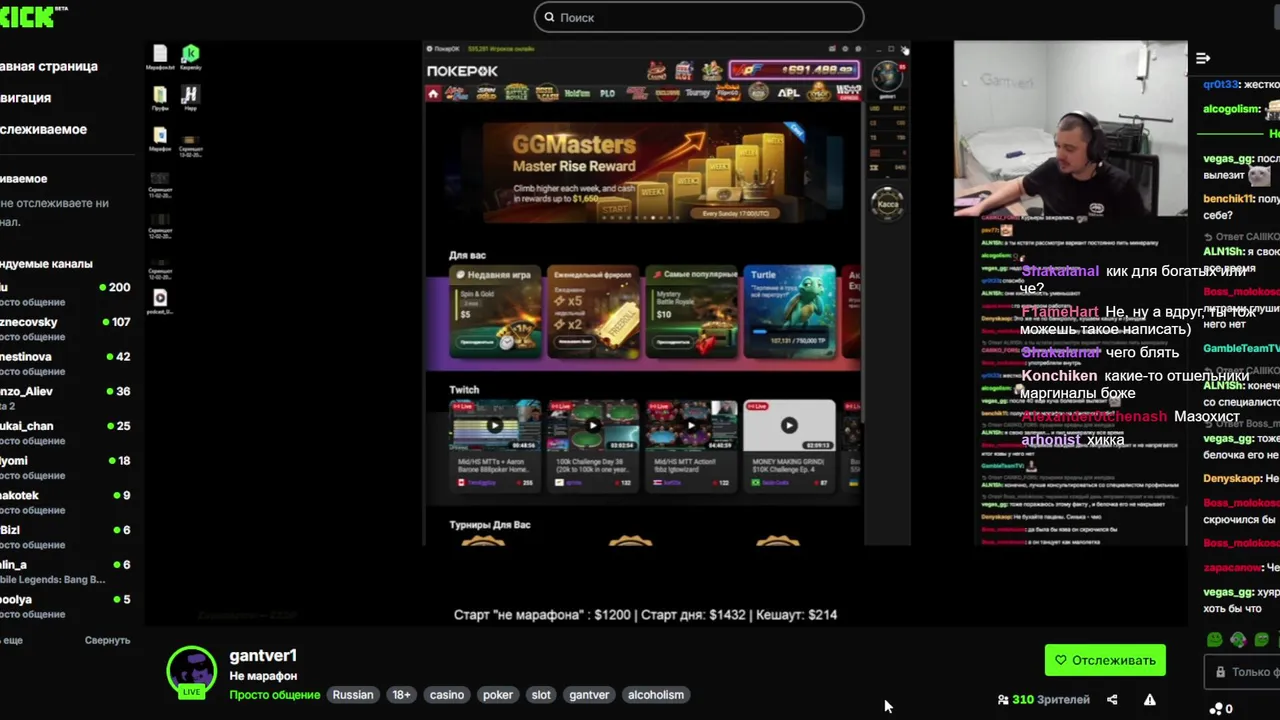Play the Mid/HS MTT Action stream

coord(691,426)
